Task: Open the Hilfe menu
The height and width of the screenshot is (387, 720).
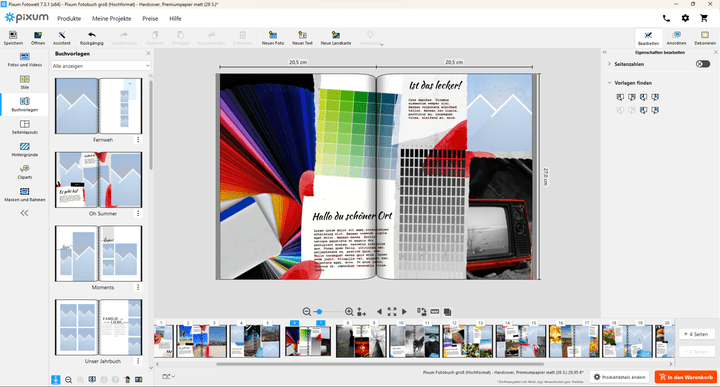Action: (175, 18)
